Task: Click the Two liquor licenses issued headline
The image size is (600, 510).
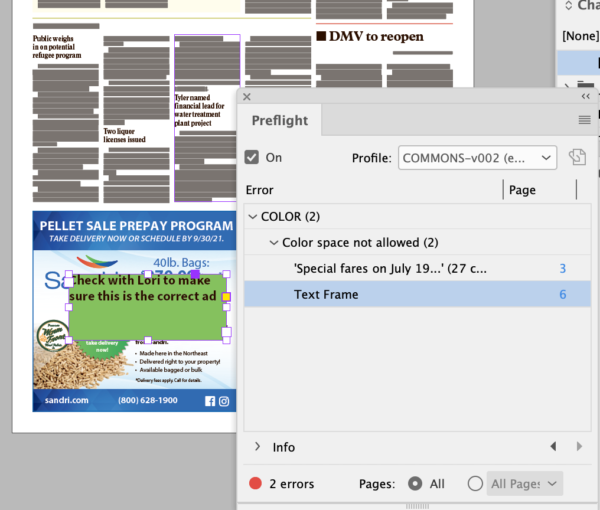Action: click(x=124, y=135)
